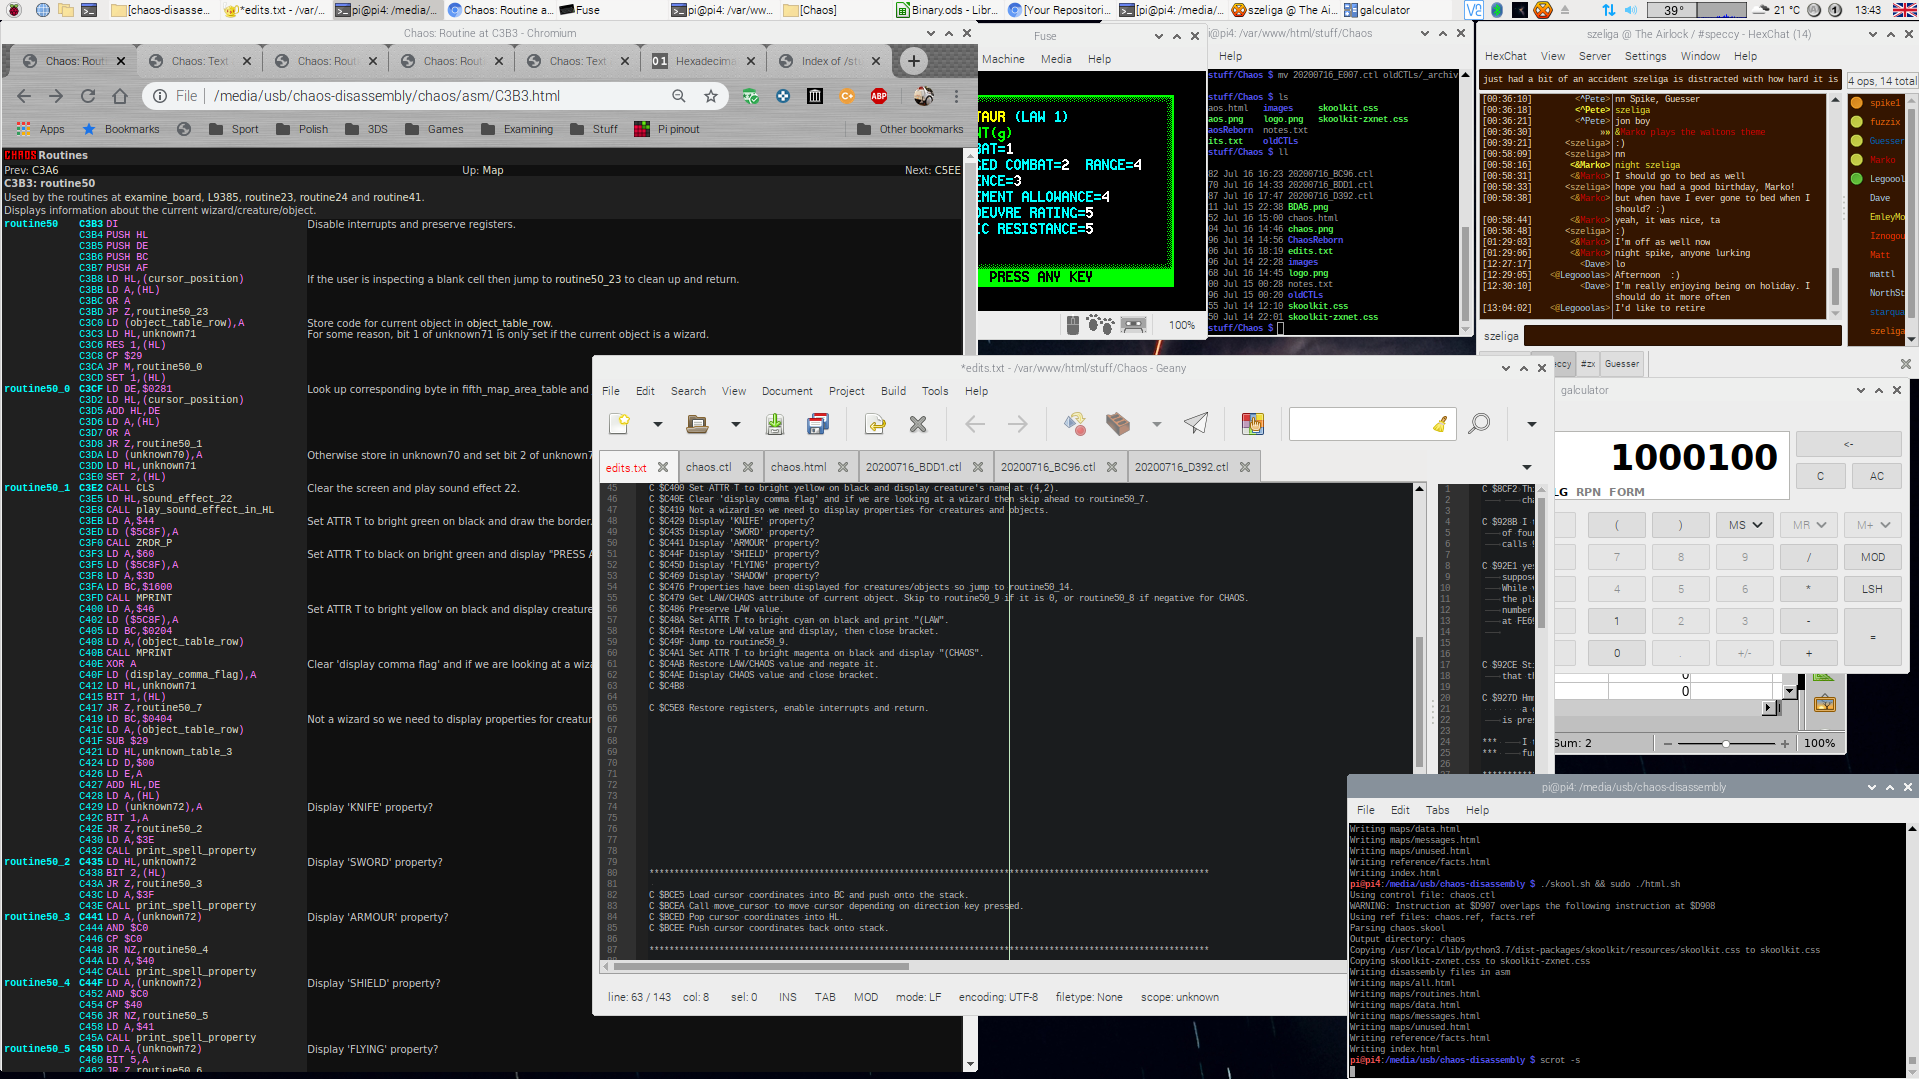Bookmark this page with the star icon
This screenshot has width=1919, height=1079.
tap(711, 96)
